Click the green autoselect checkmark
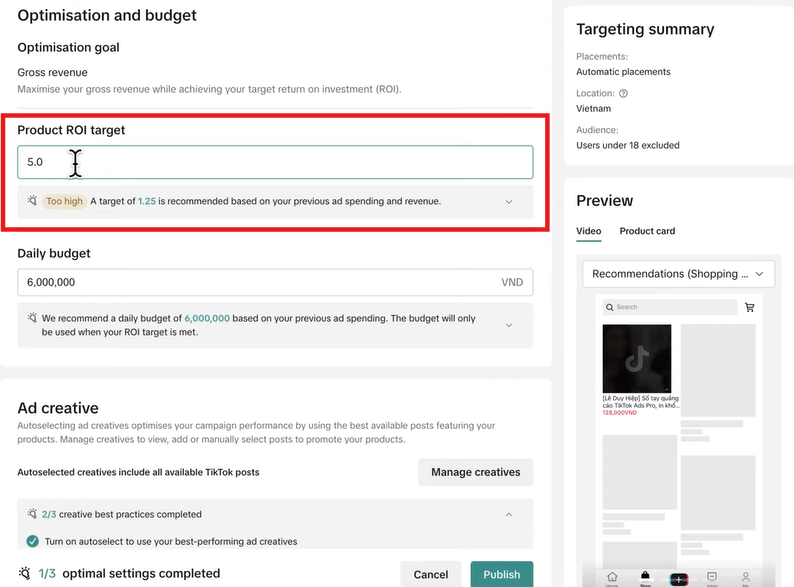The height and width of the screenshot is (587, 794). click(x=33, y=542)
